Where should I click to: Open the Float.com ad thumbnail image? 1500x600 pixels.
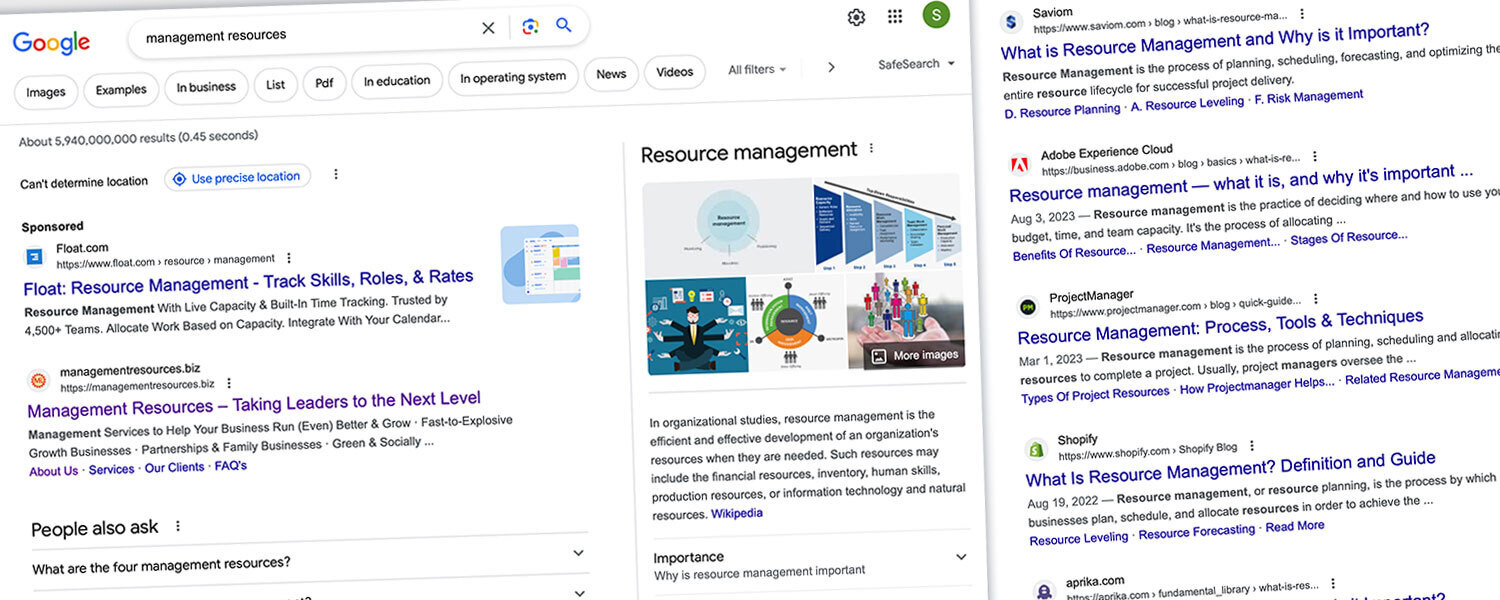pyautogui.click(x=540, y=264)
